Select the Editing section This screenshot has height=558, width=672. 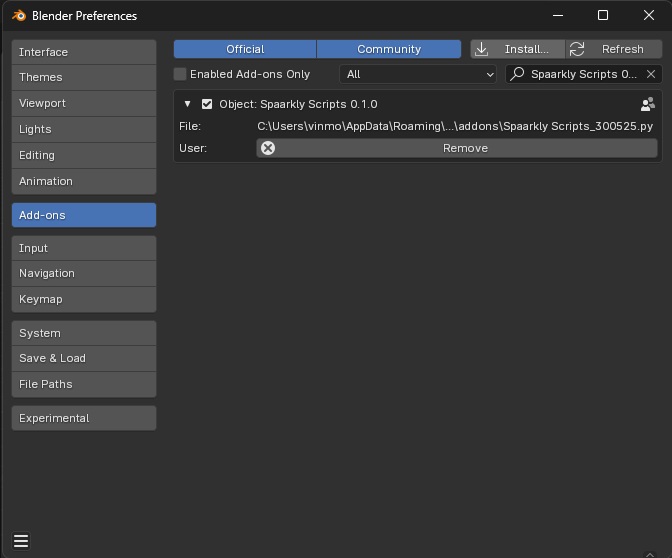pos(84,155)
